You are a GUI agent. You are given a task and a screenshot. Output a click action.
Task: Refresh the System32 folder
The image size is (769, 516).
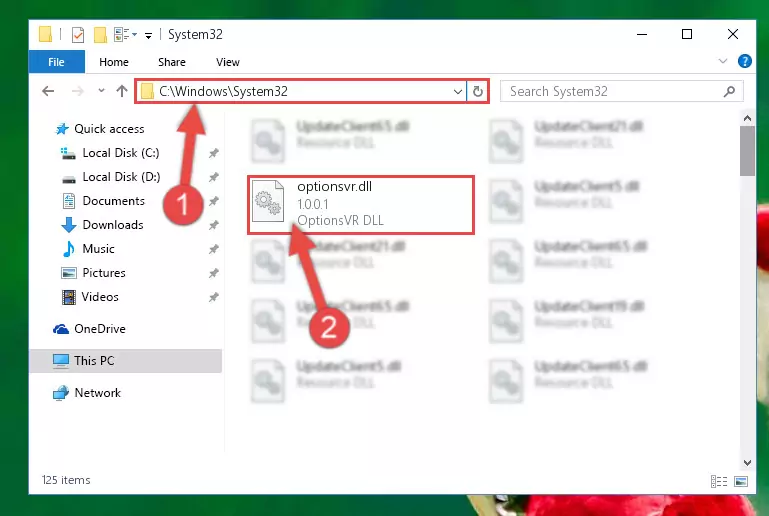click(x=478, y=92)
